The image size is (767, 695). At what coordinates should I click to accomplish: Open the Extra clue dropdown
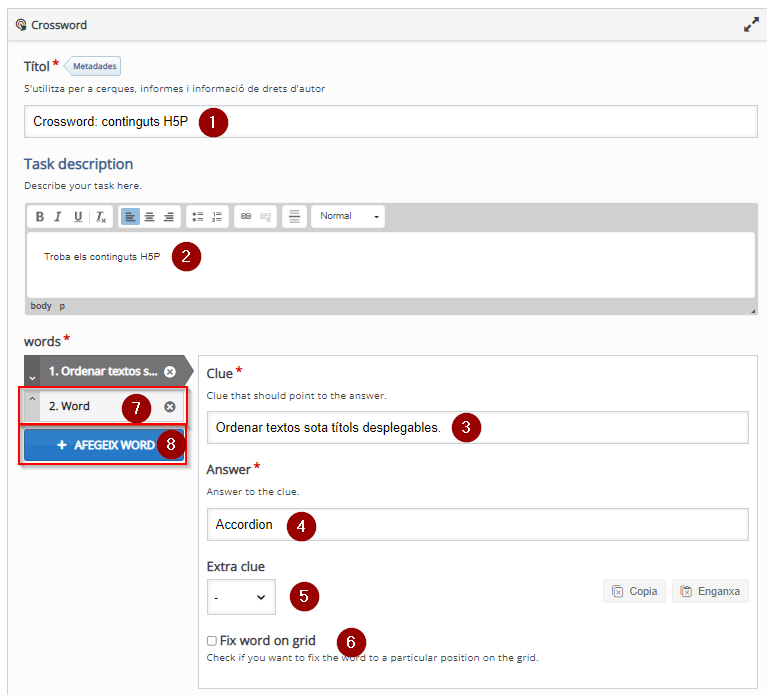[241, 597]
